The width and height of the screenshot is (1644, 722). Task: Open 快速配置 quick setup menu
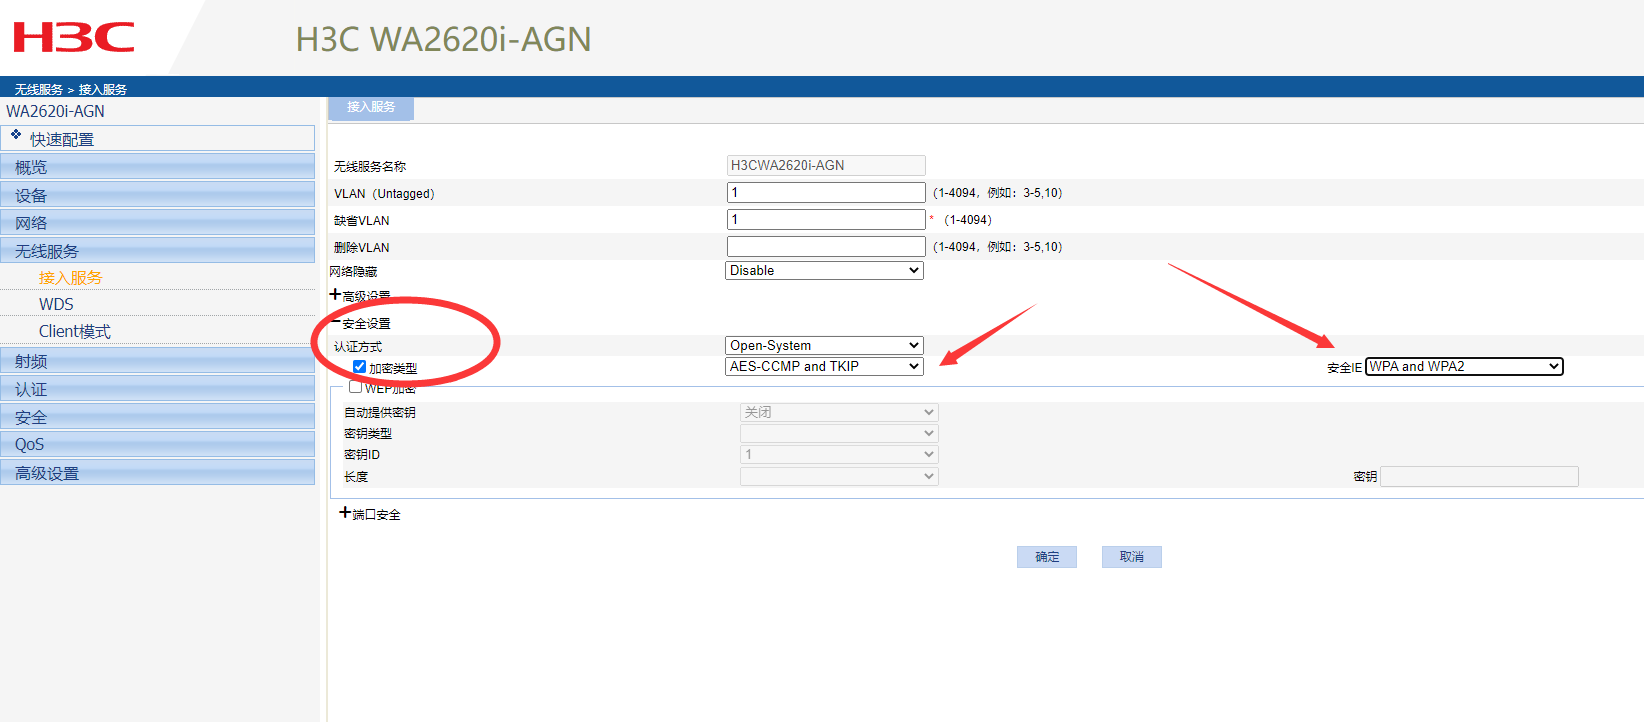(x=61, y=139)
